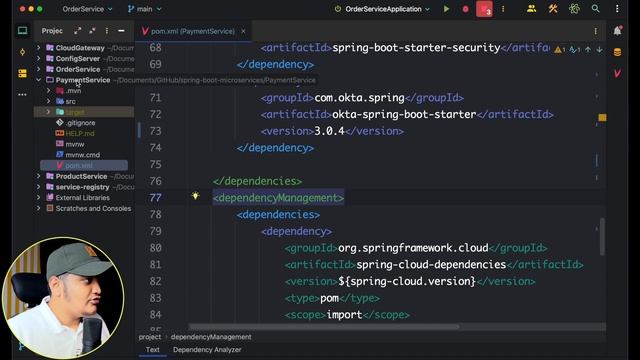Click com.okta.spring groupId on line 71

click(x=359, y=98)
